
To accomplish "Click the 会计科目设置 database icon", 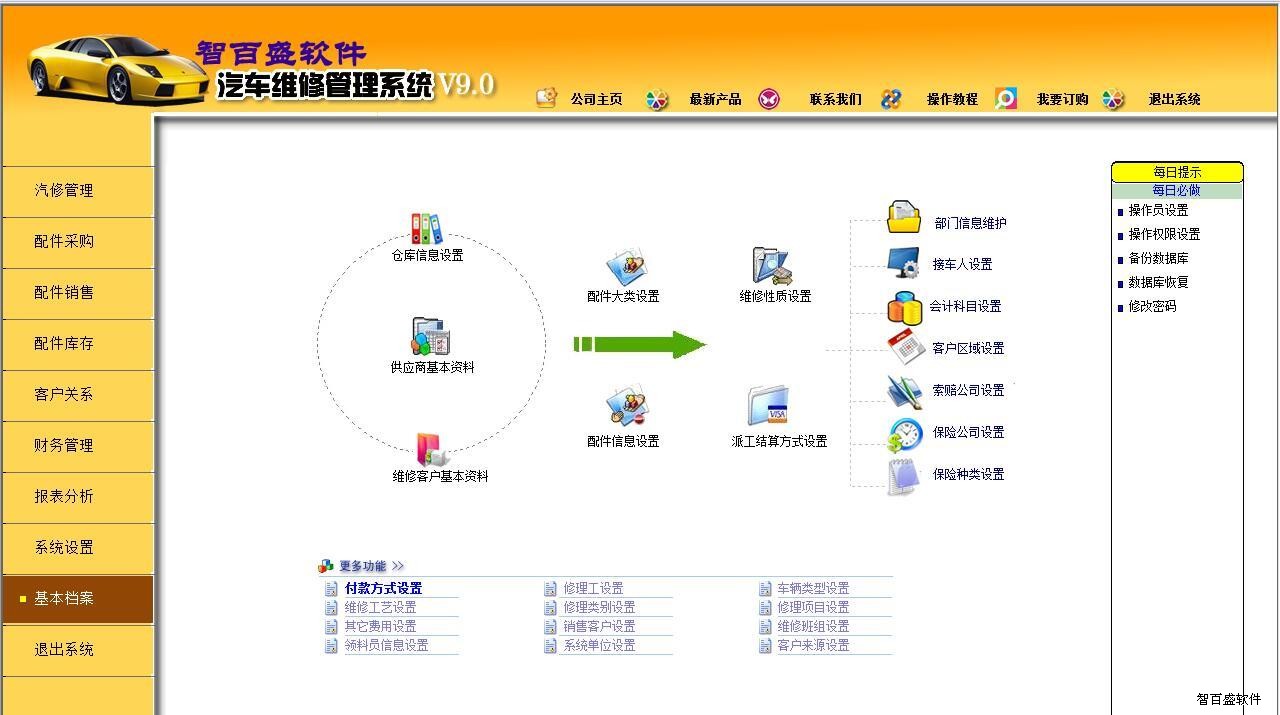I will pyautogui.click(x=904, y=306).
